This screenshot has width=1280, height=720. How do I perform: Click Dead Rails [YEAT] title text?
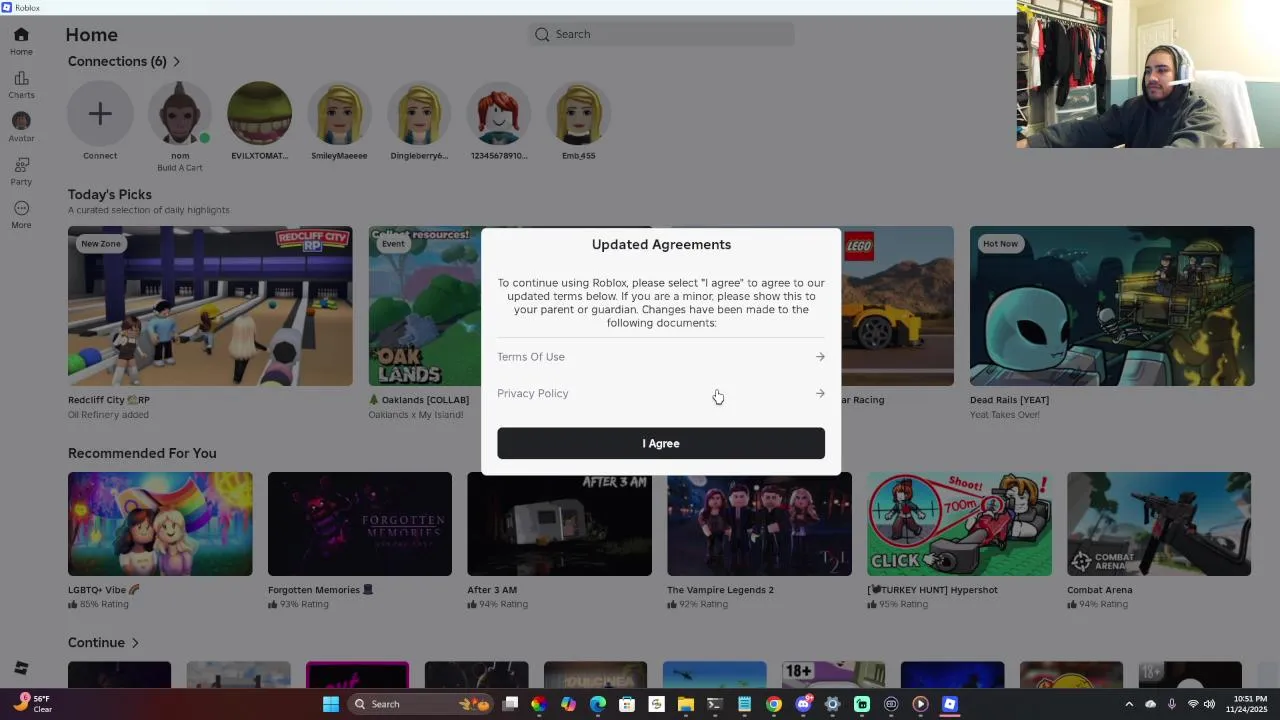pyautogui.click(x=1009, y=400)
